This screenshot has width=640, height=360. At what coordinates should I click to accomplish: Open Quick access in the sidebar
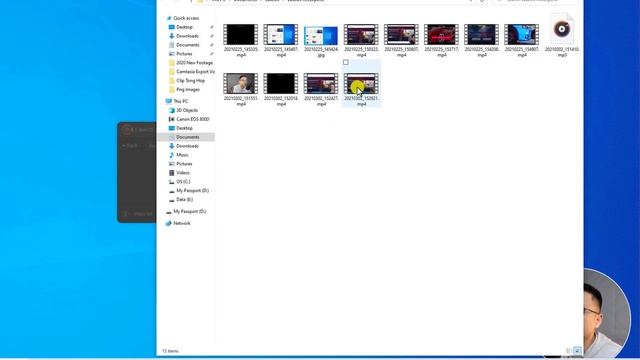(183, 18)
